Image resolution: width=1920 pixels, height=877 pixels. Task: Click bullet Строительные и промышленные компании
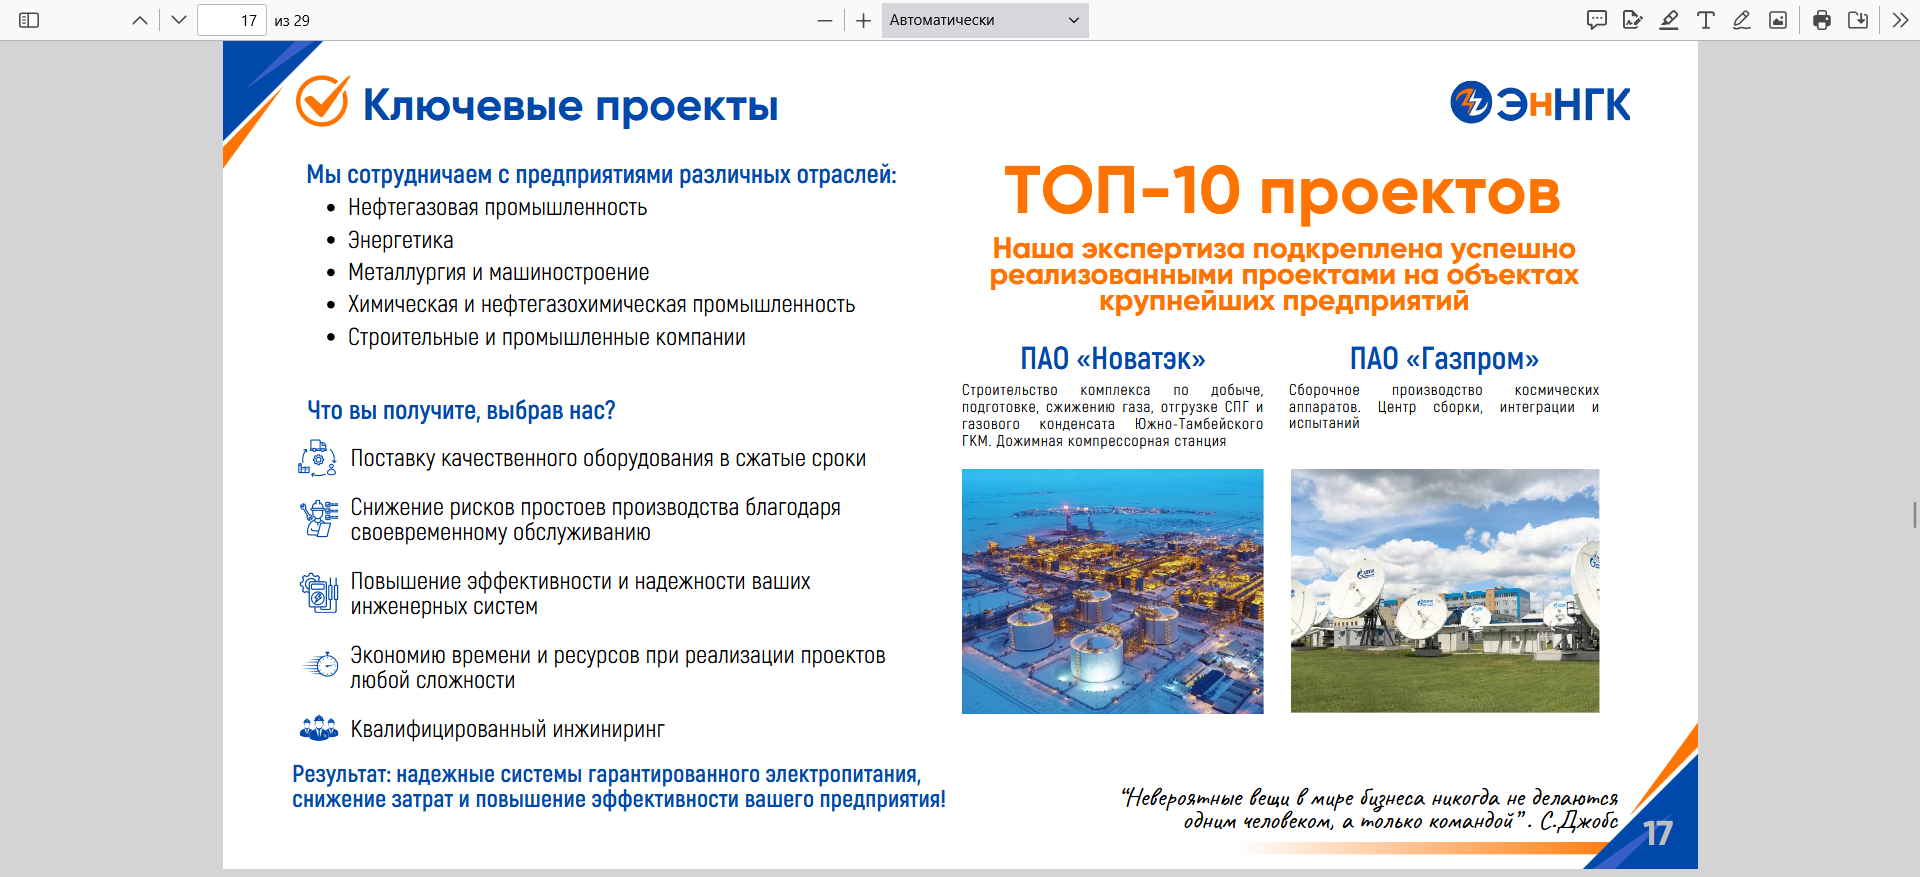click(546, 338)
